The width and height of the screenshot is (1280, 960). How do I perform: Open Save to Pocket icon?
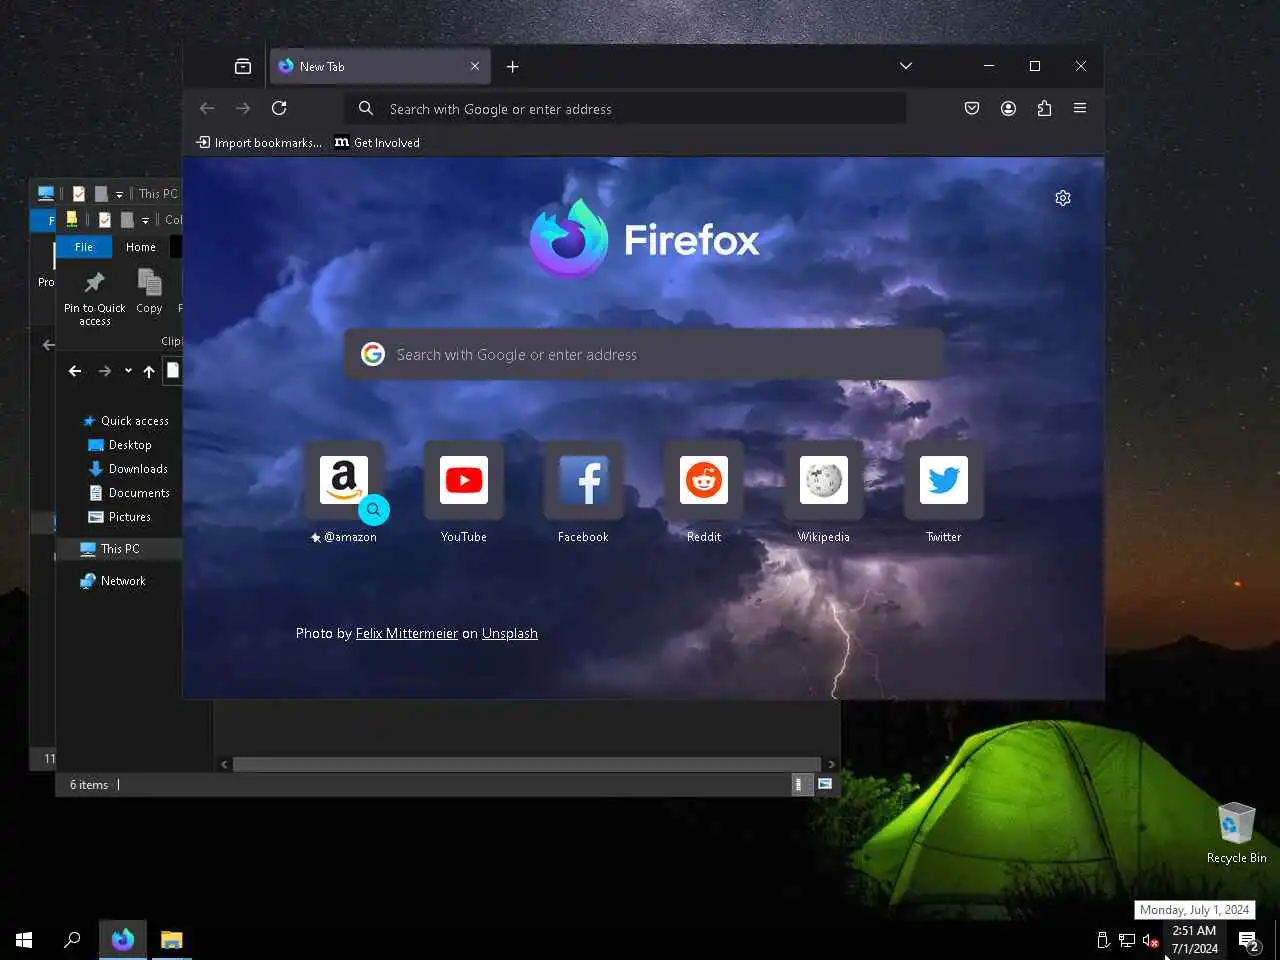point(972,108)
